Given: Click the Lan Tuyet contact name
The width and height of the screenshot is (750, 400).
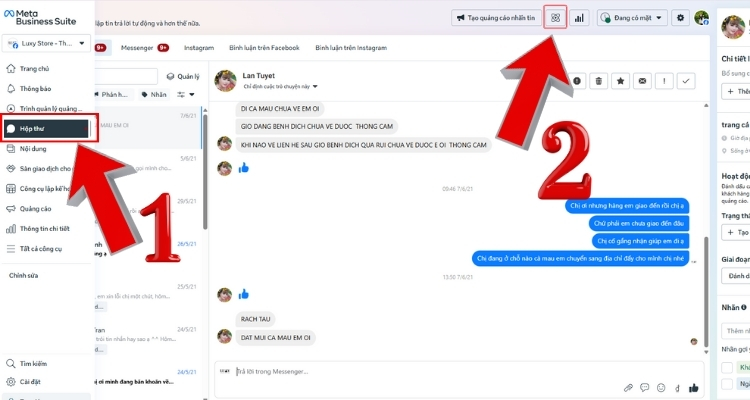Looking at the screenshot, I should click(258, 76).
